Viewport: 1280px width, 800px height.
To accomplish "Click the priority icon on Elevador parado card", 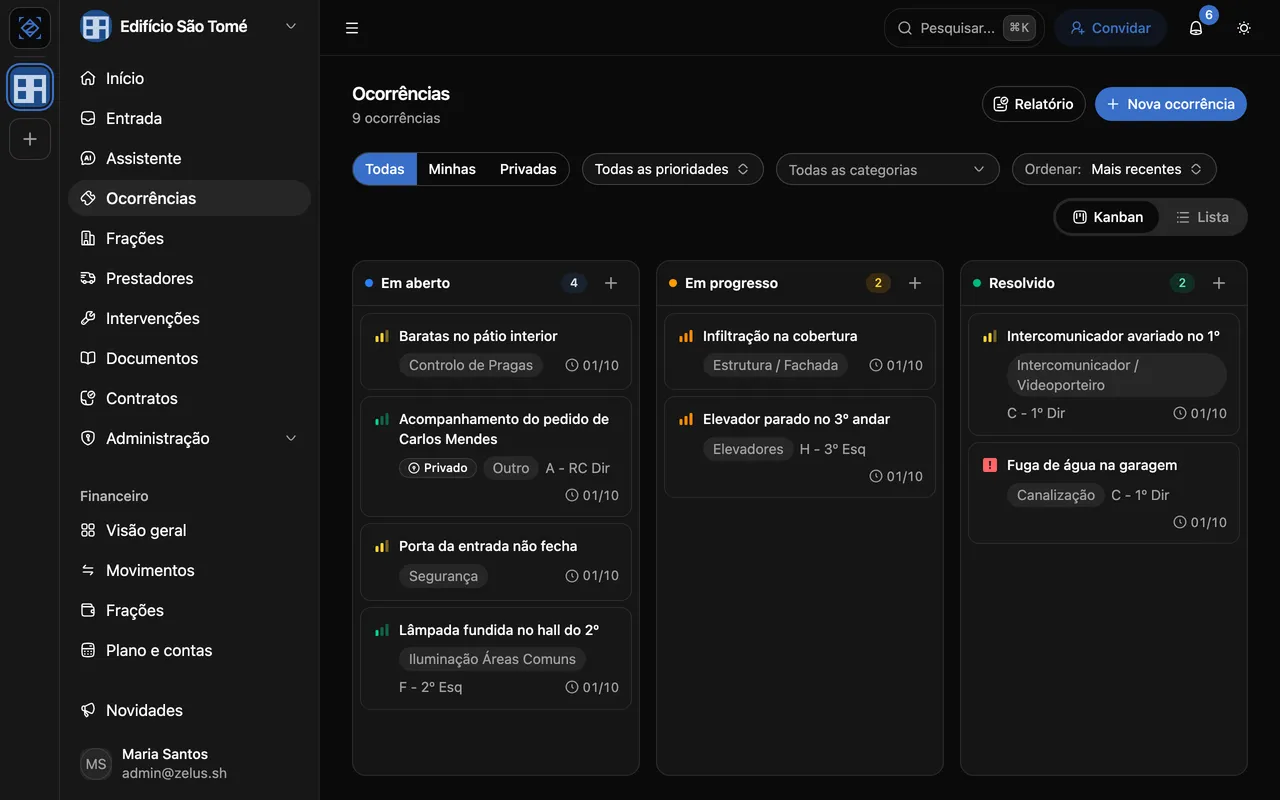I will click(686, 419).
